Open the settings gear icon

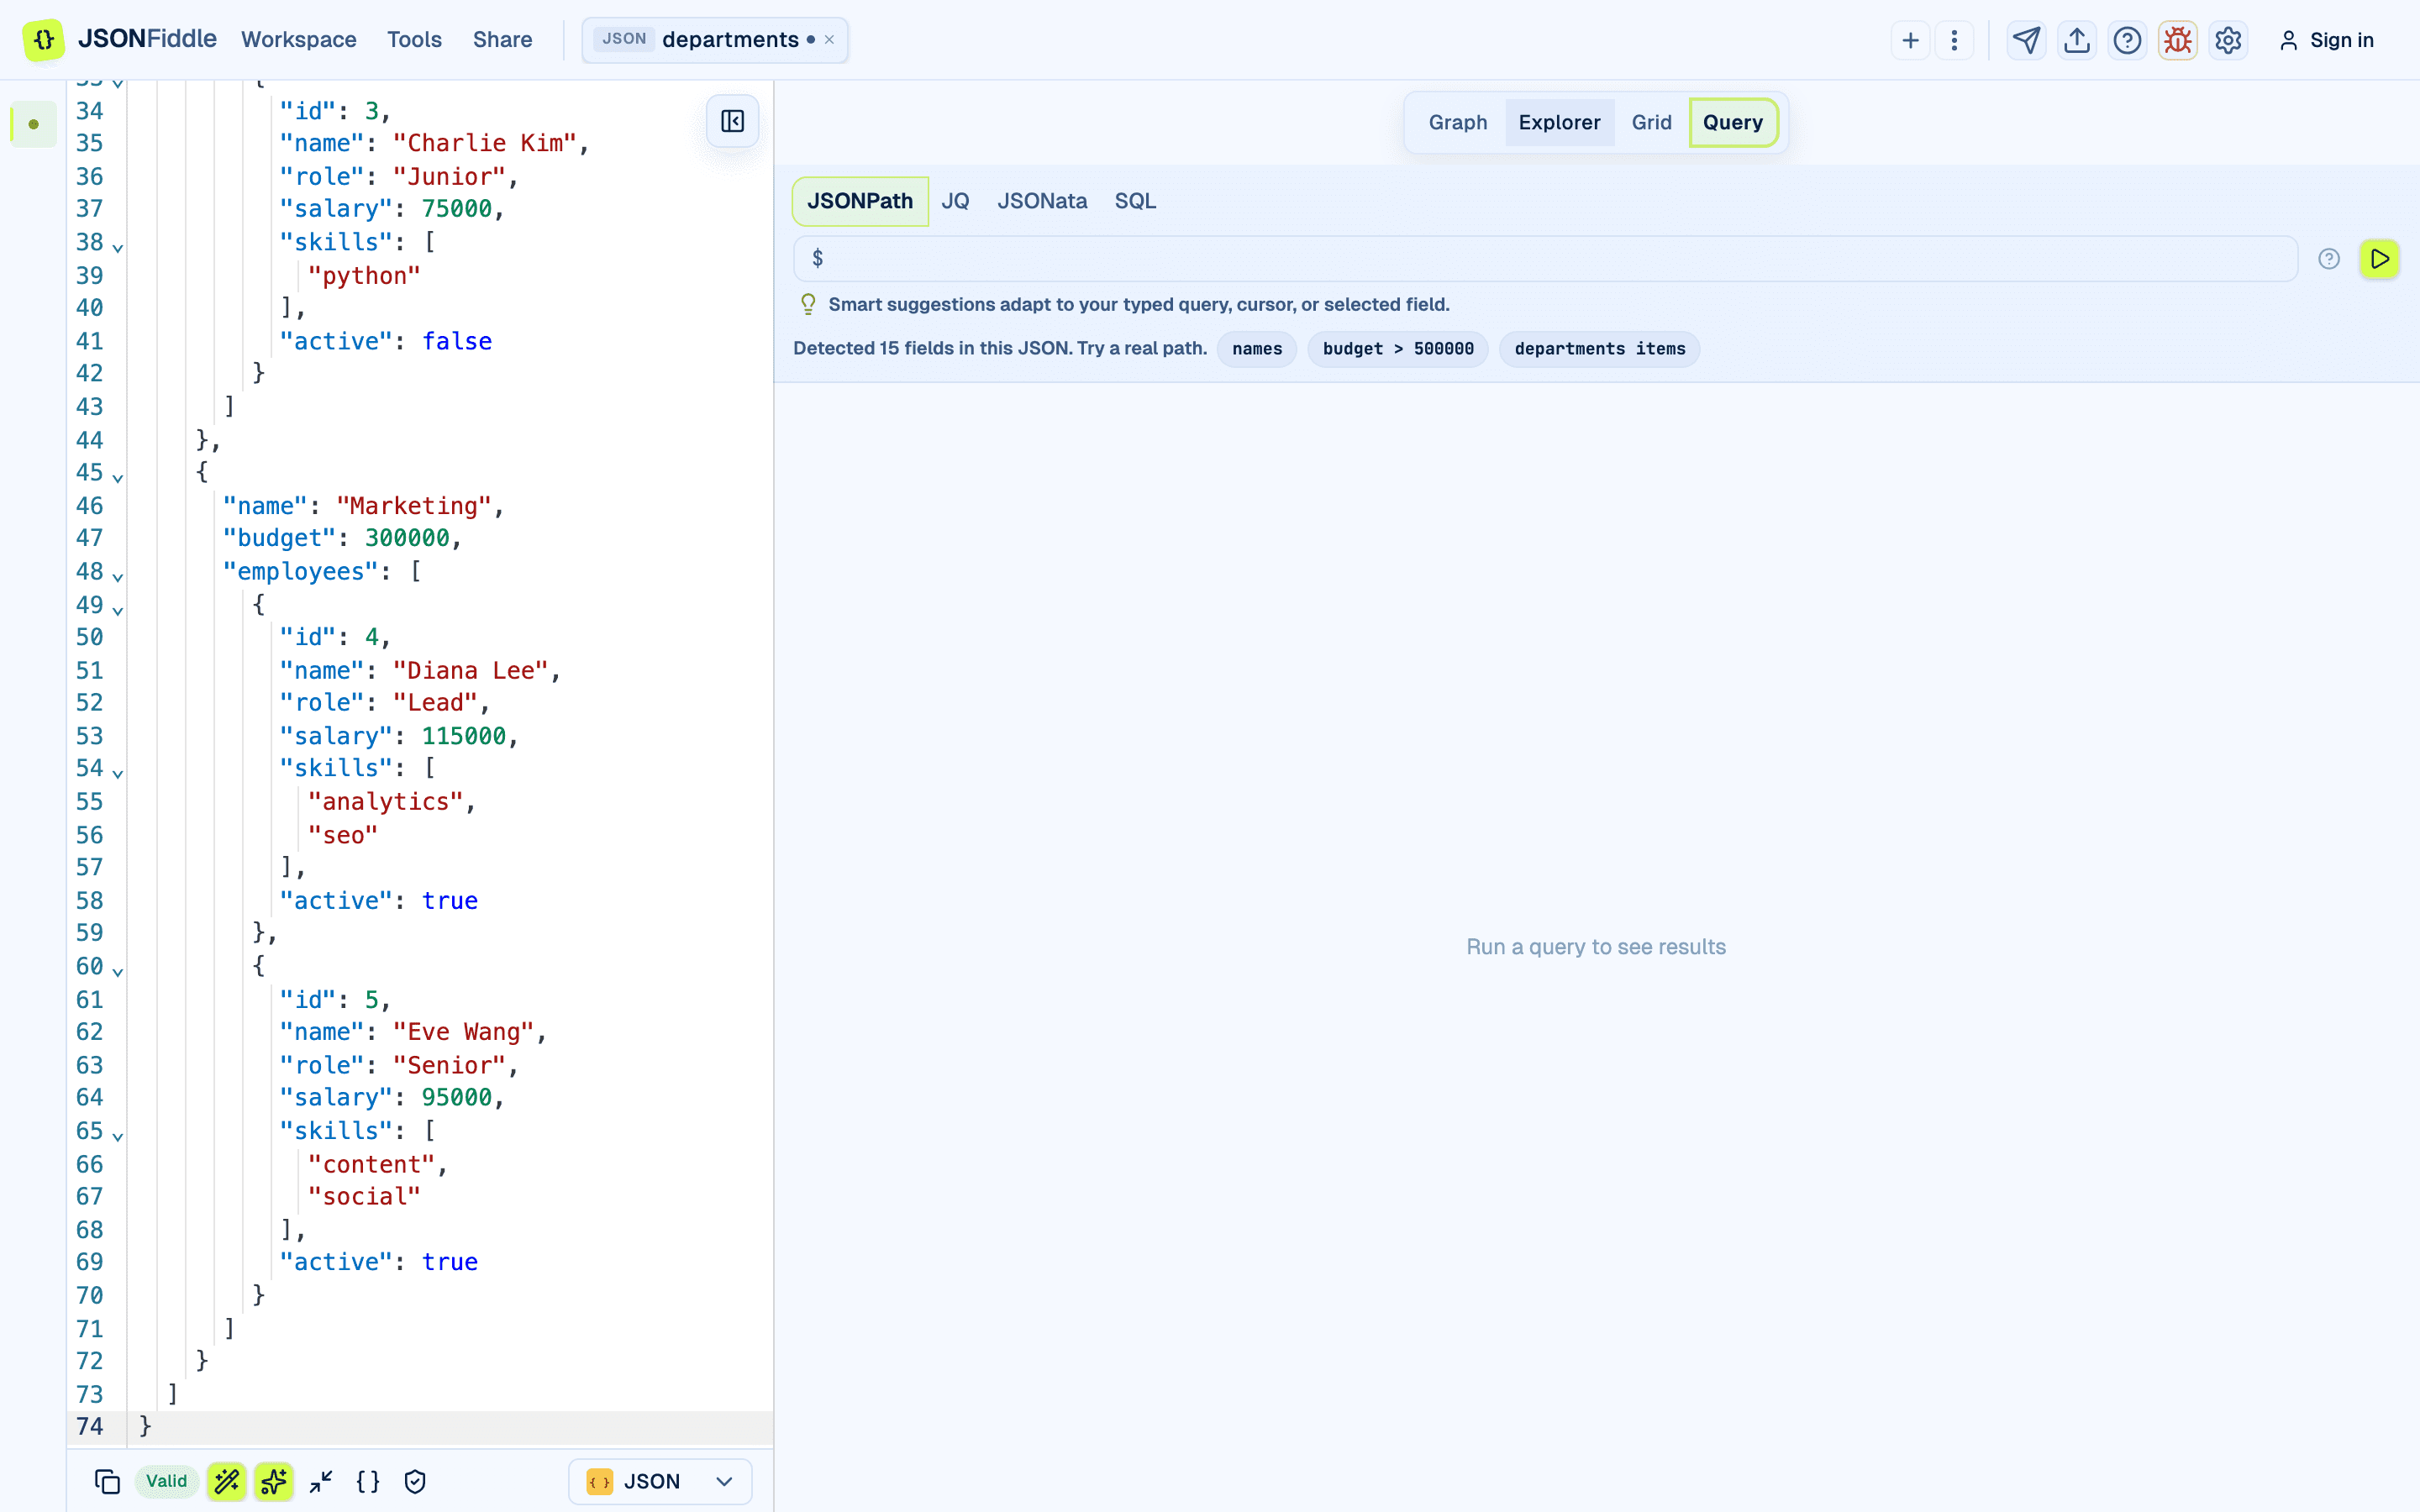click(x=2228, y=40)
